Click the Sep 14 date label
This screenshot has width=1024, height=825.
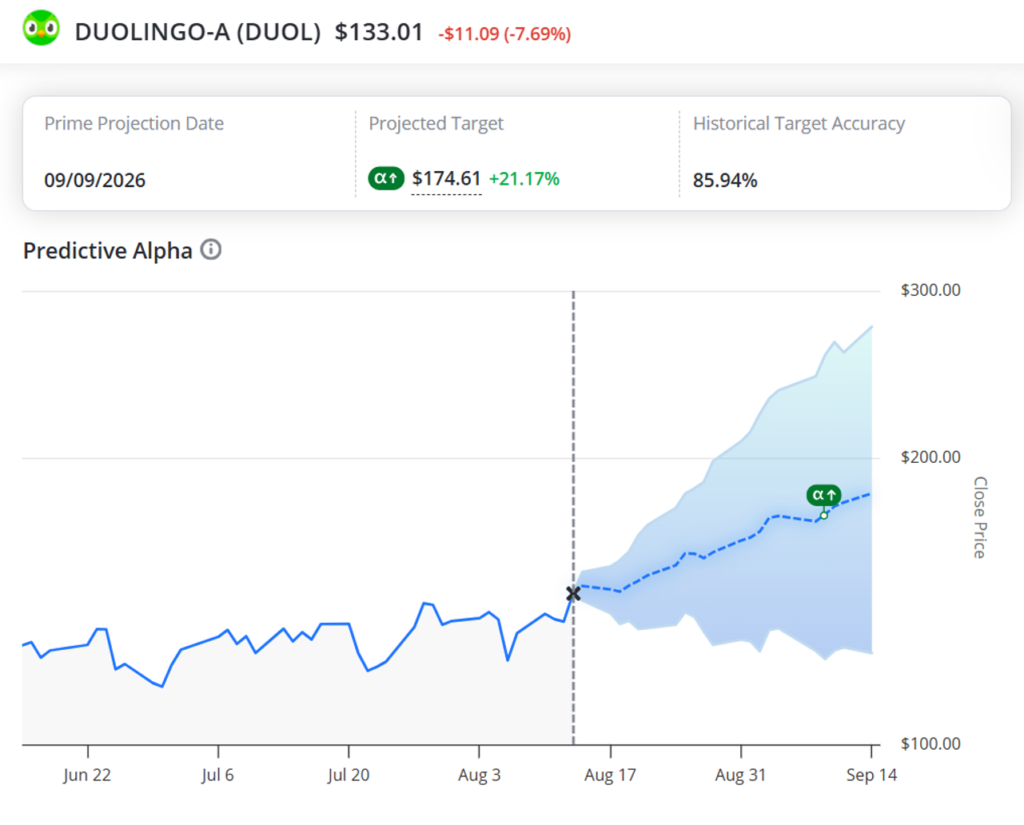[x=872, y=775]
